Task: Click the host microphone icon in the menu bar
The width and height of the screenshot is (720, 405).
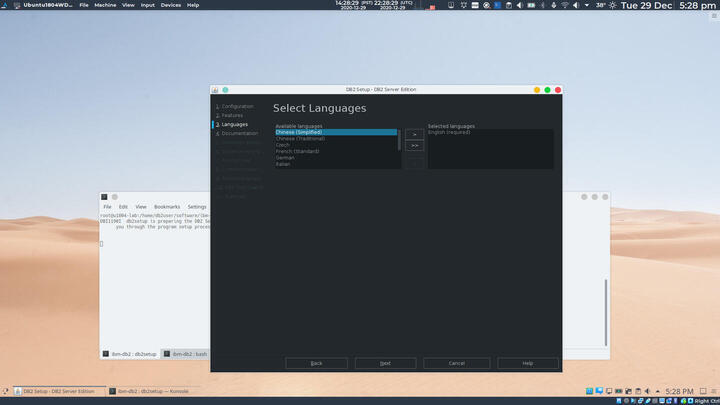Action: [x=553, y=5]
